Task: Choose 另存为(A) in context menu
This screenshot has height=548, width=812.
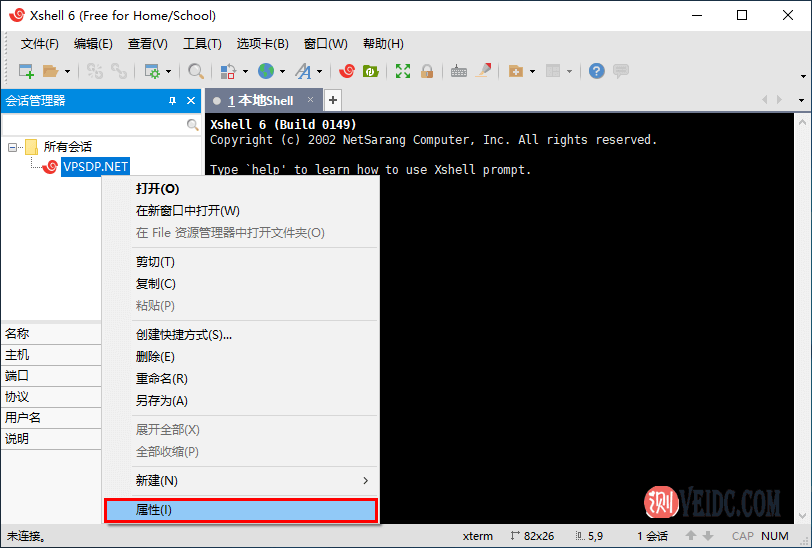Action: [x=241, y=401]
